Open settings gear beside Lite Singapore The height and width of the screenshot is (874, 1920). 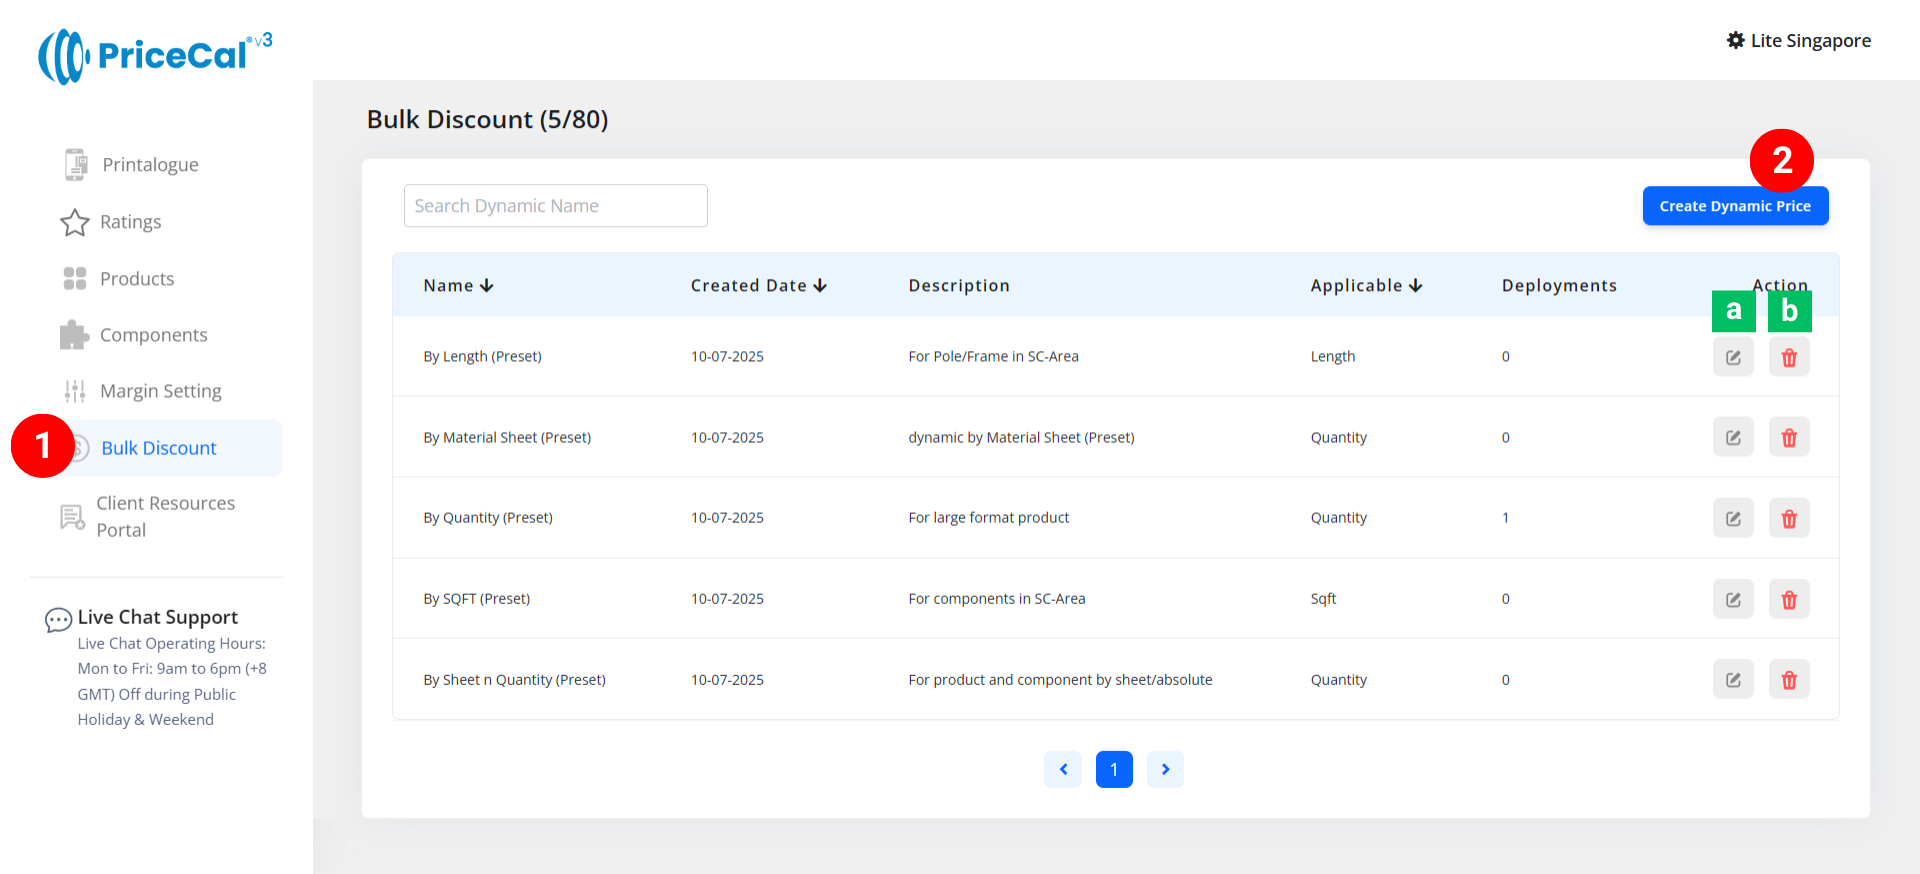[x=1735, y=40]
